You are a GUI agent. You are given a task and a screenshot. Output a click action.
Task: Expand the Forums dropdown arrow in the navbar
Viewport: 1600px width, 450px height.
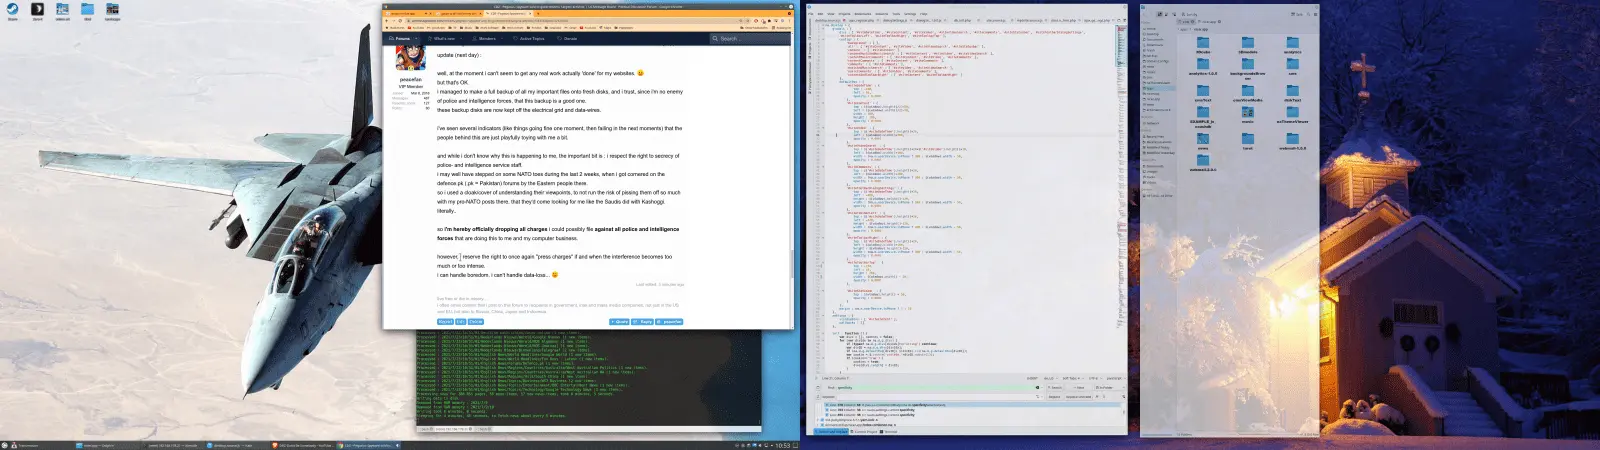415,39
